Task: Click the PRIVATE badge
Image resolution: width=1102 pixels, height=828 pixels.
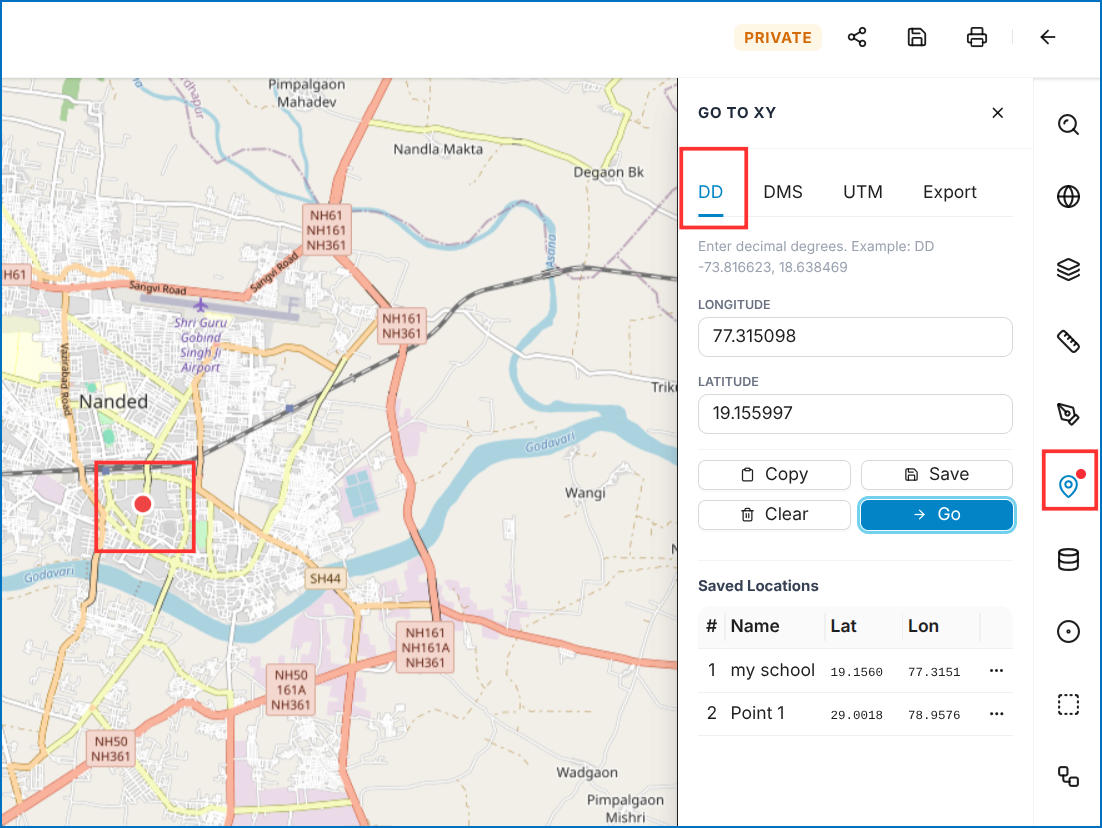Action: click(777, 37)
